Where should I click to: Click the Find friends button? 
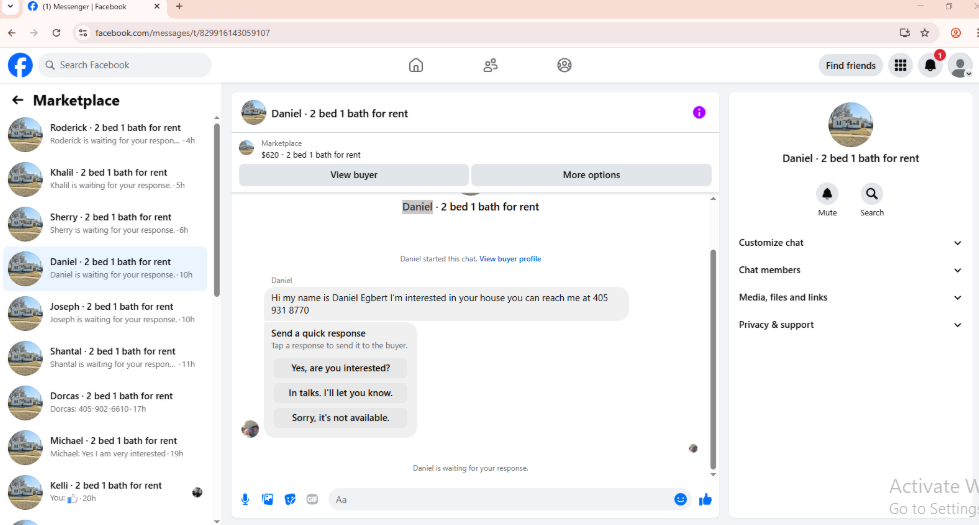pos(850,66)
